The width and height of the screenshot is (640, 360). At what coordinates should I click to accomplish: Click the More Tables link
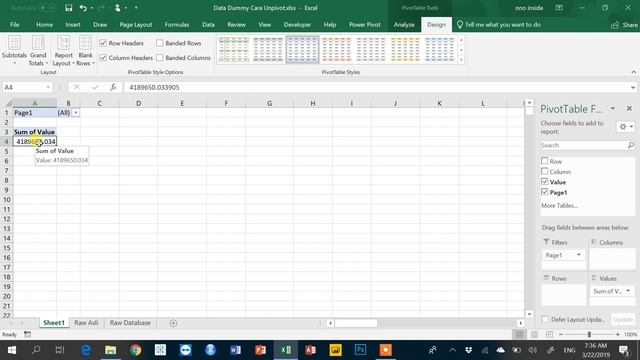559,205
